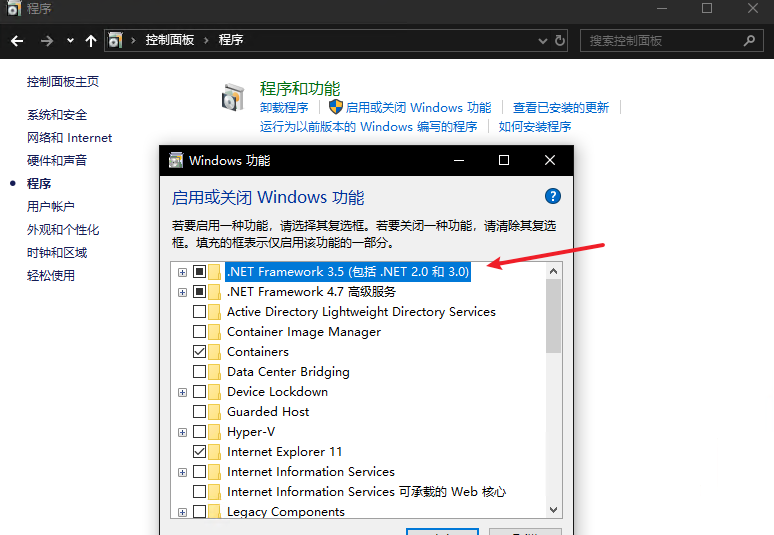
Task: Disable the Internet Explorer 11 checkbox
Action: tap(200, 452)
